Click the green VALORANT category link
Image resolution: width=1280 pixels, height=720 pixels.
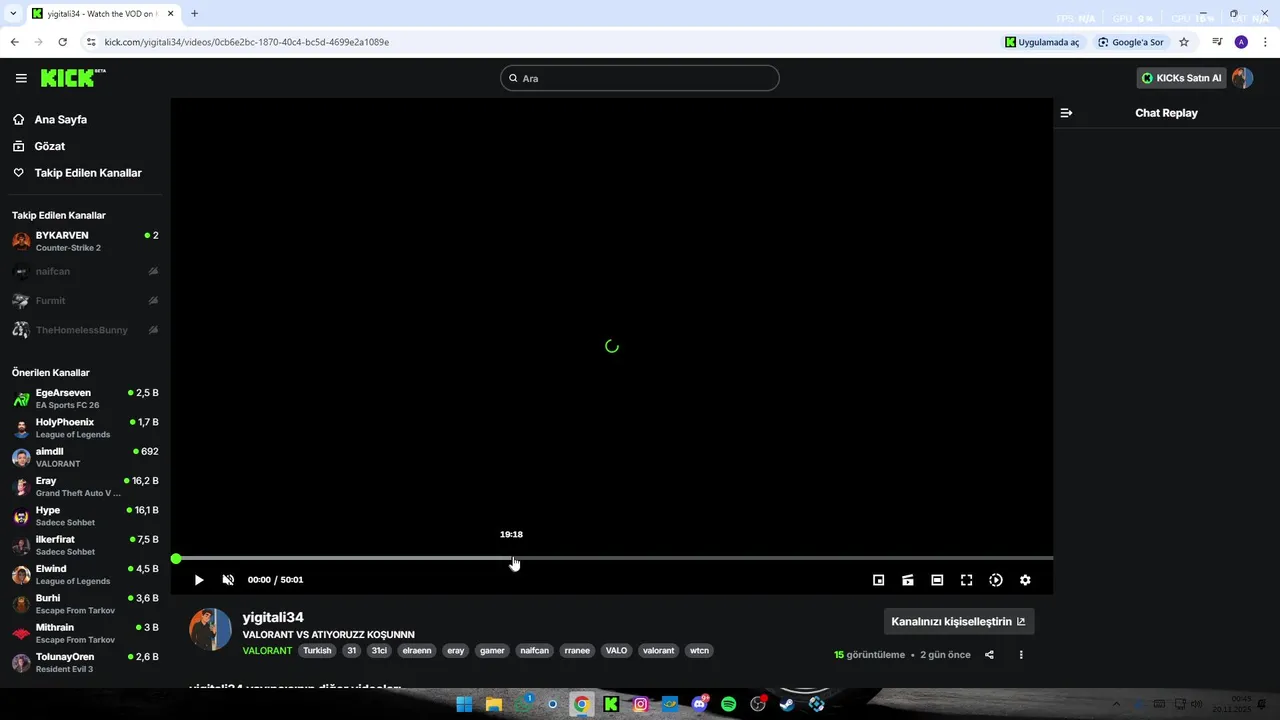267,650
